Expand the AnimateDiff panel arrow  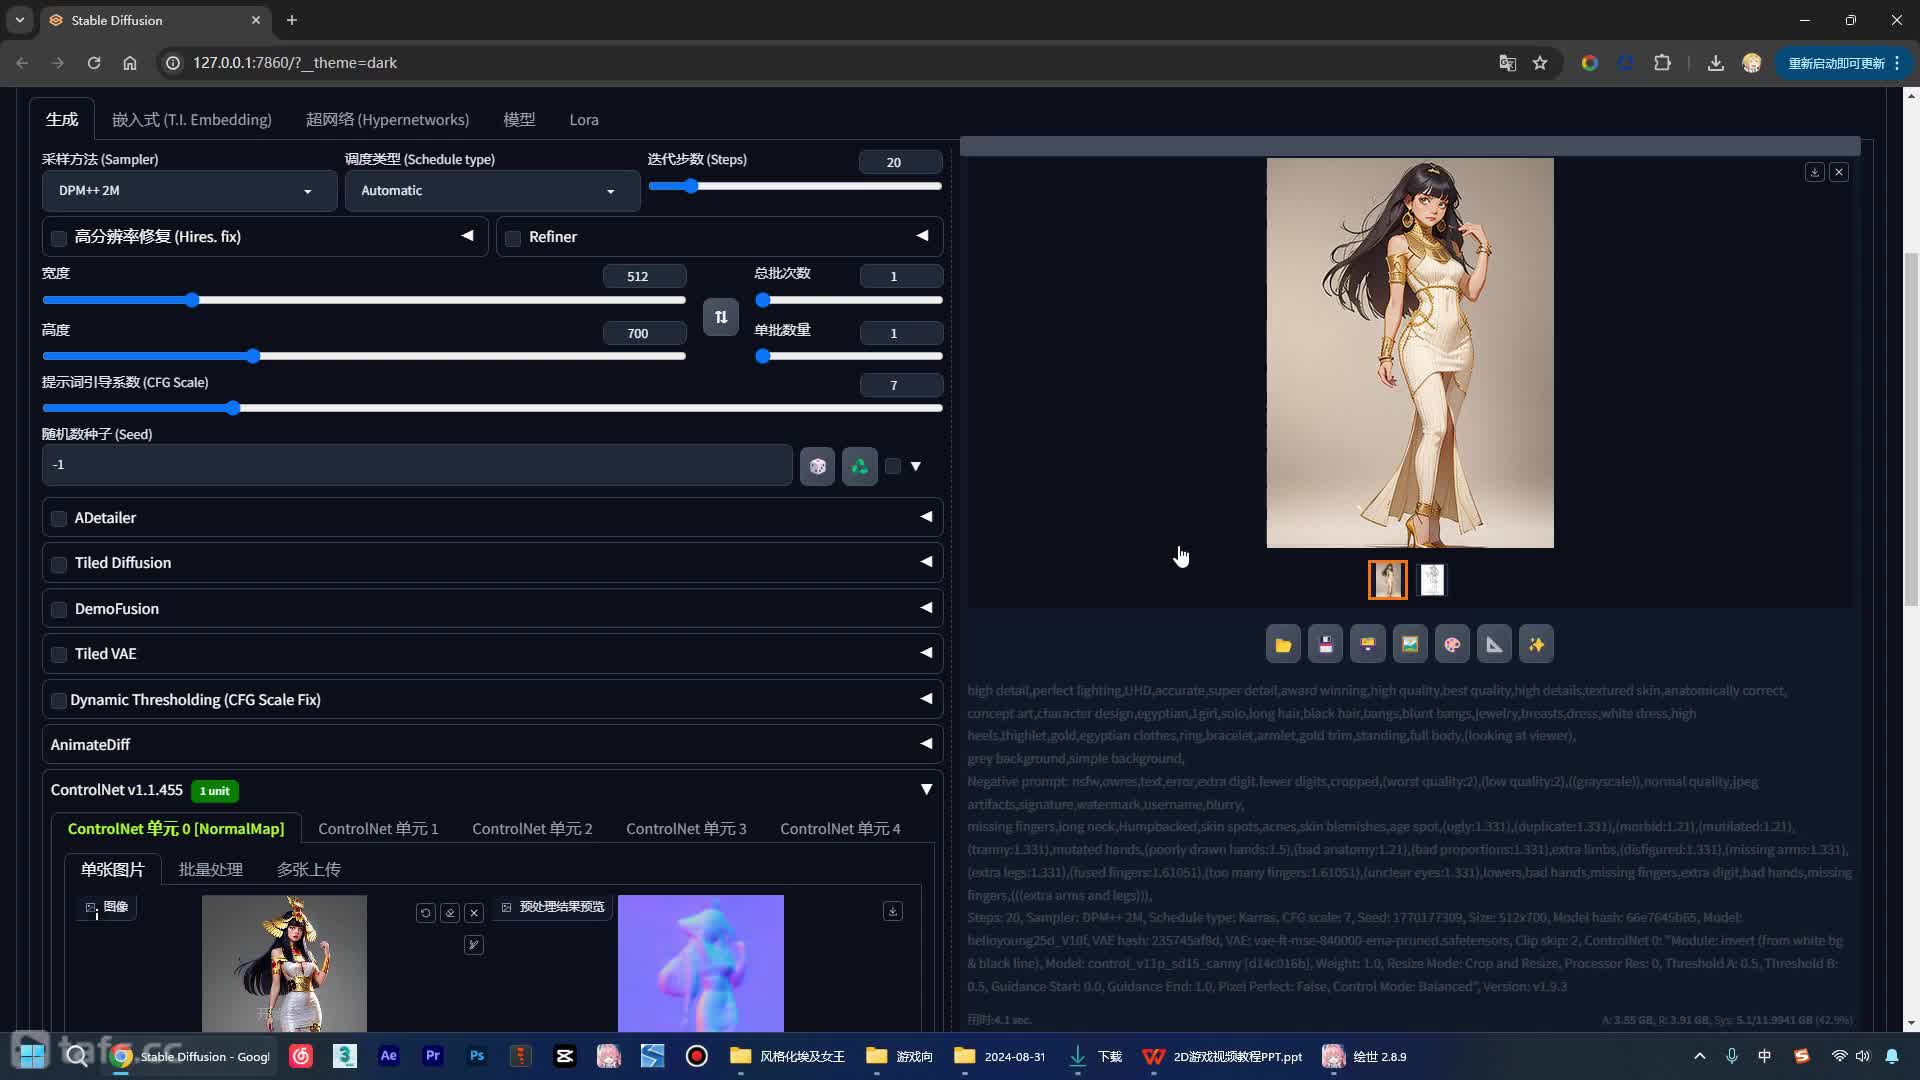(926, 744)
